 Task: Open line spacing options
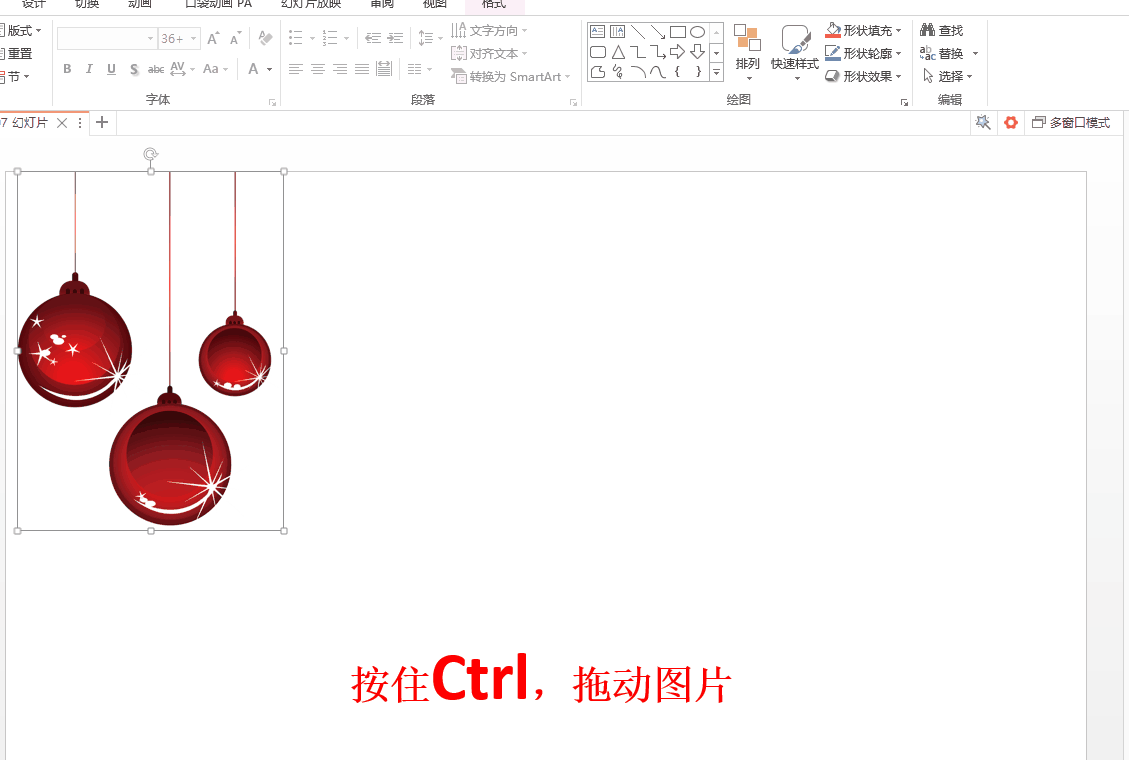(x=431, y=38)
